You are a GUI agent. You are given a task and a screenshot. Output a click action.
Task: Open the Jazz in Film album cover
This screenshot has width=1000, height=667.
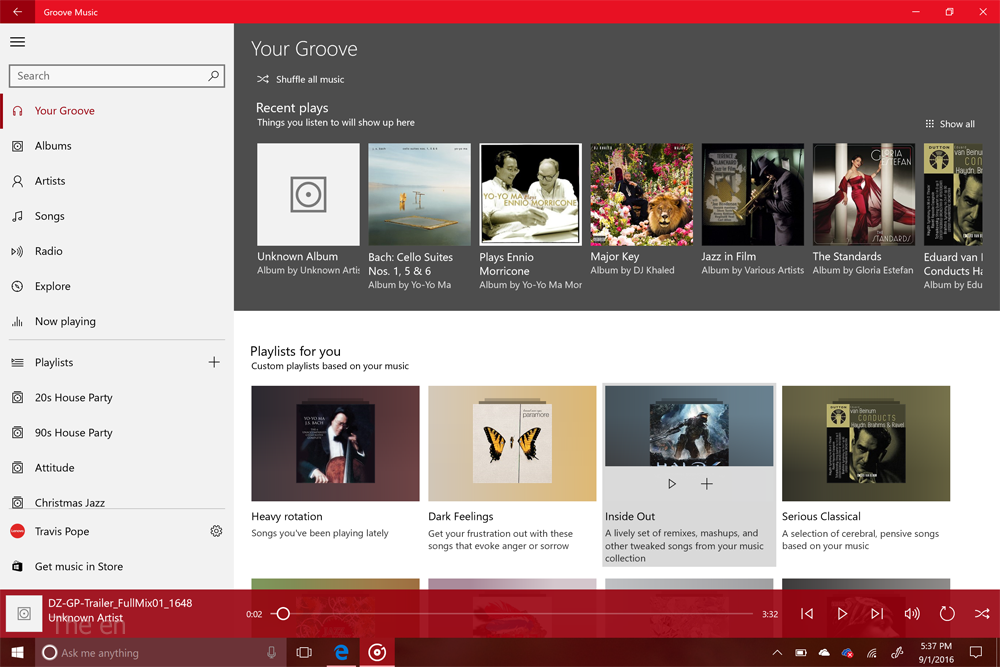point(753,194)
